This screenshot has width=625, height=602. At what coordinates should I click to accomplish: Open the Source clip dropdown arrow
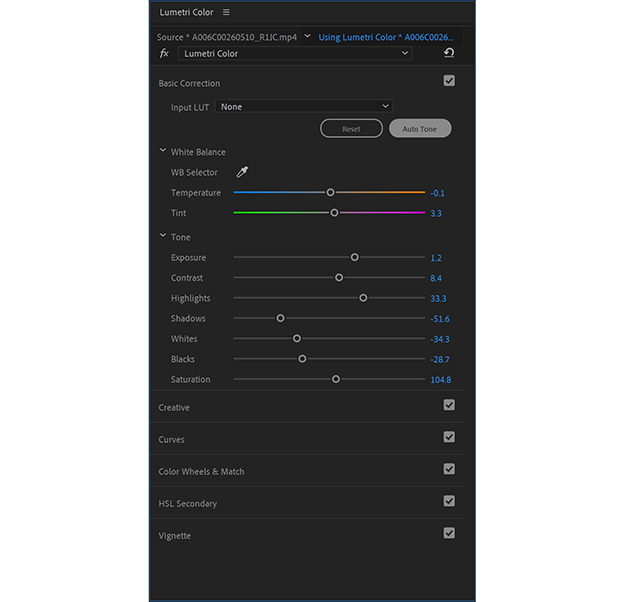(307, 37)
